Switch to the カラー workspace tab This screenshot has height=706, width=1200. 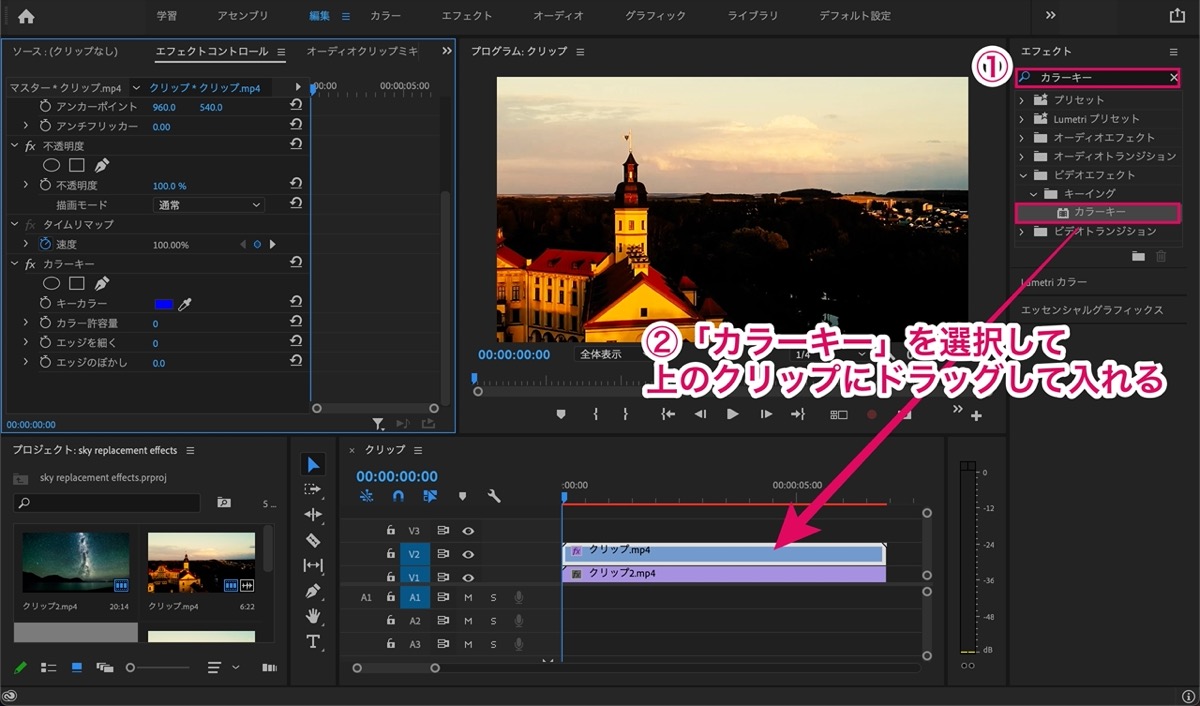[386, 16]
